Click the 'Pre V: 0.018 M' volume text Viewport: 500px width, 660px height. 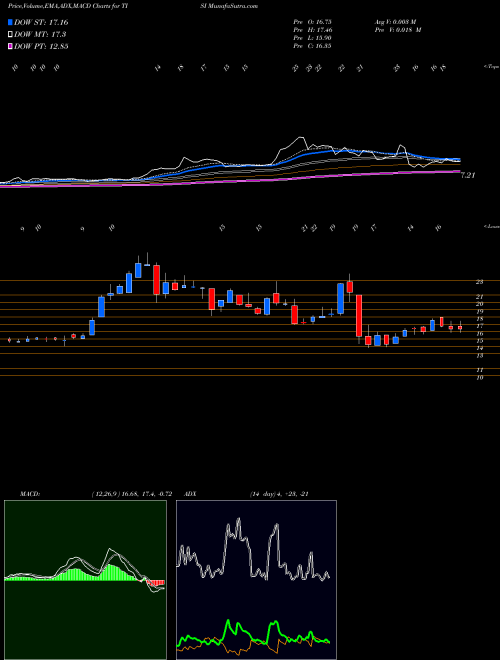[x=398, y=30]
